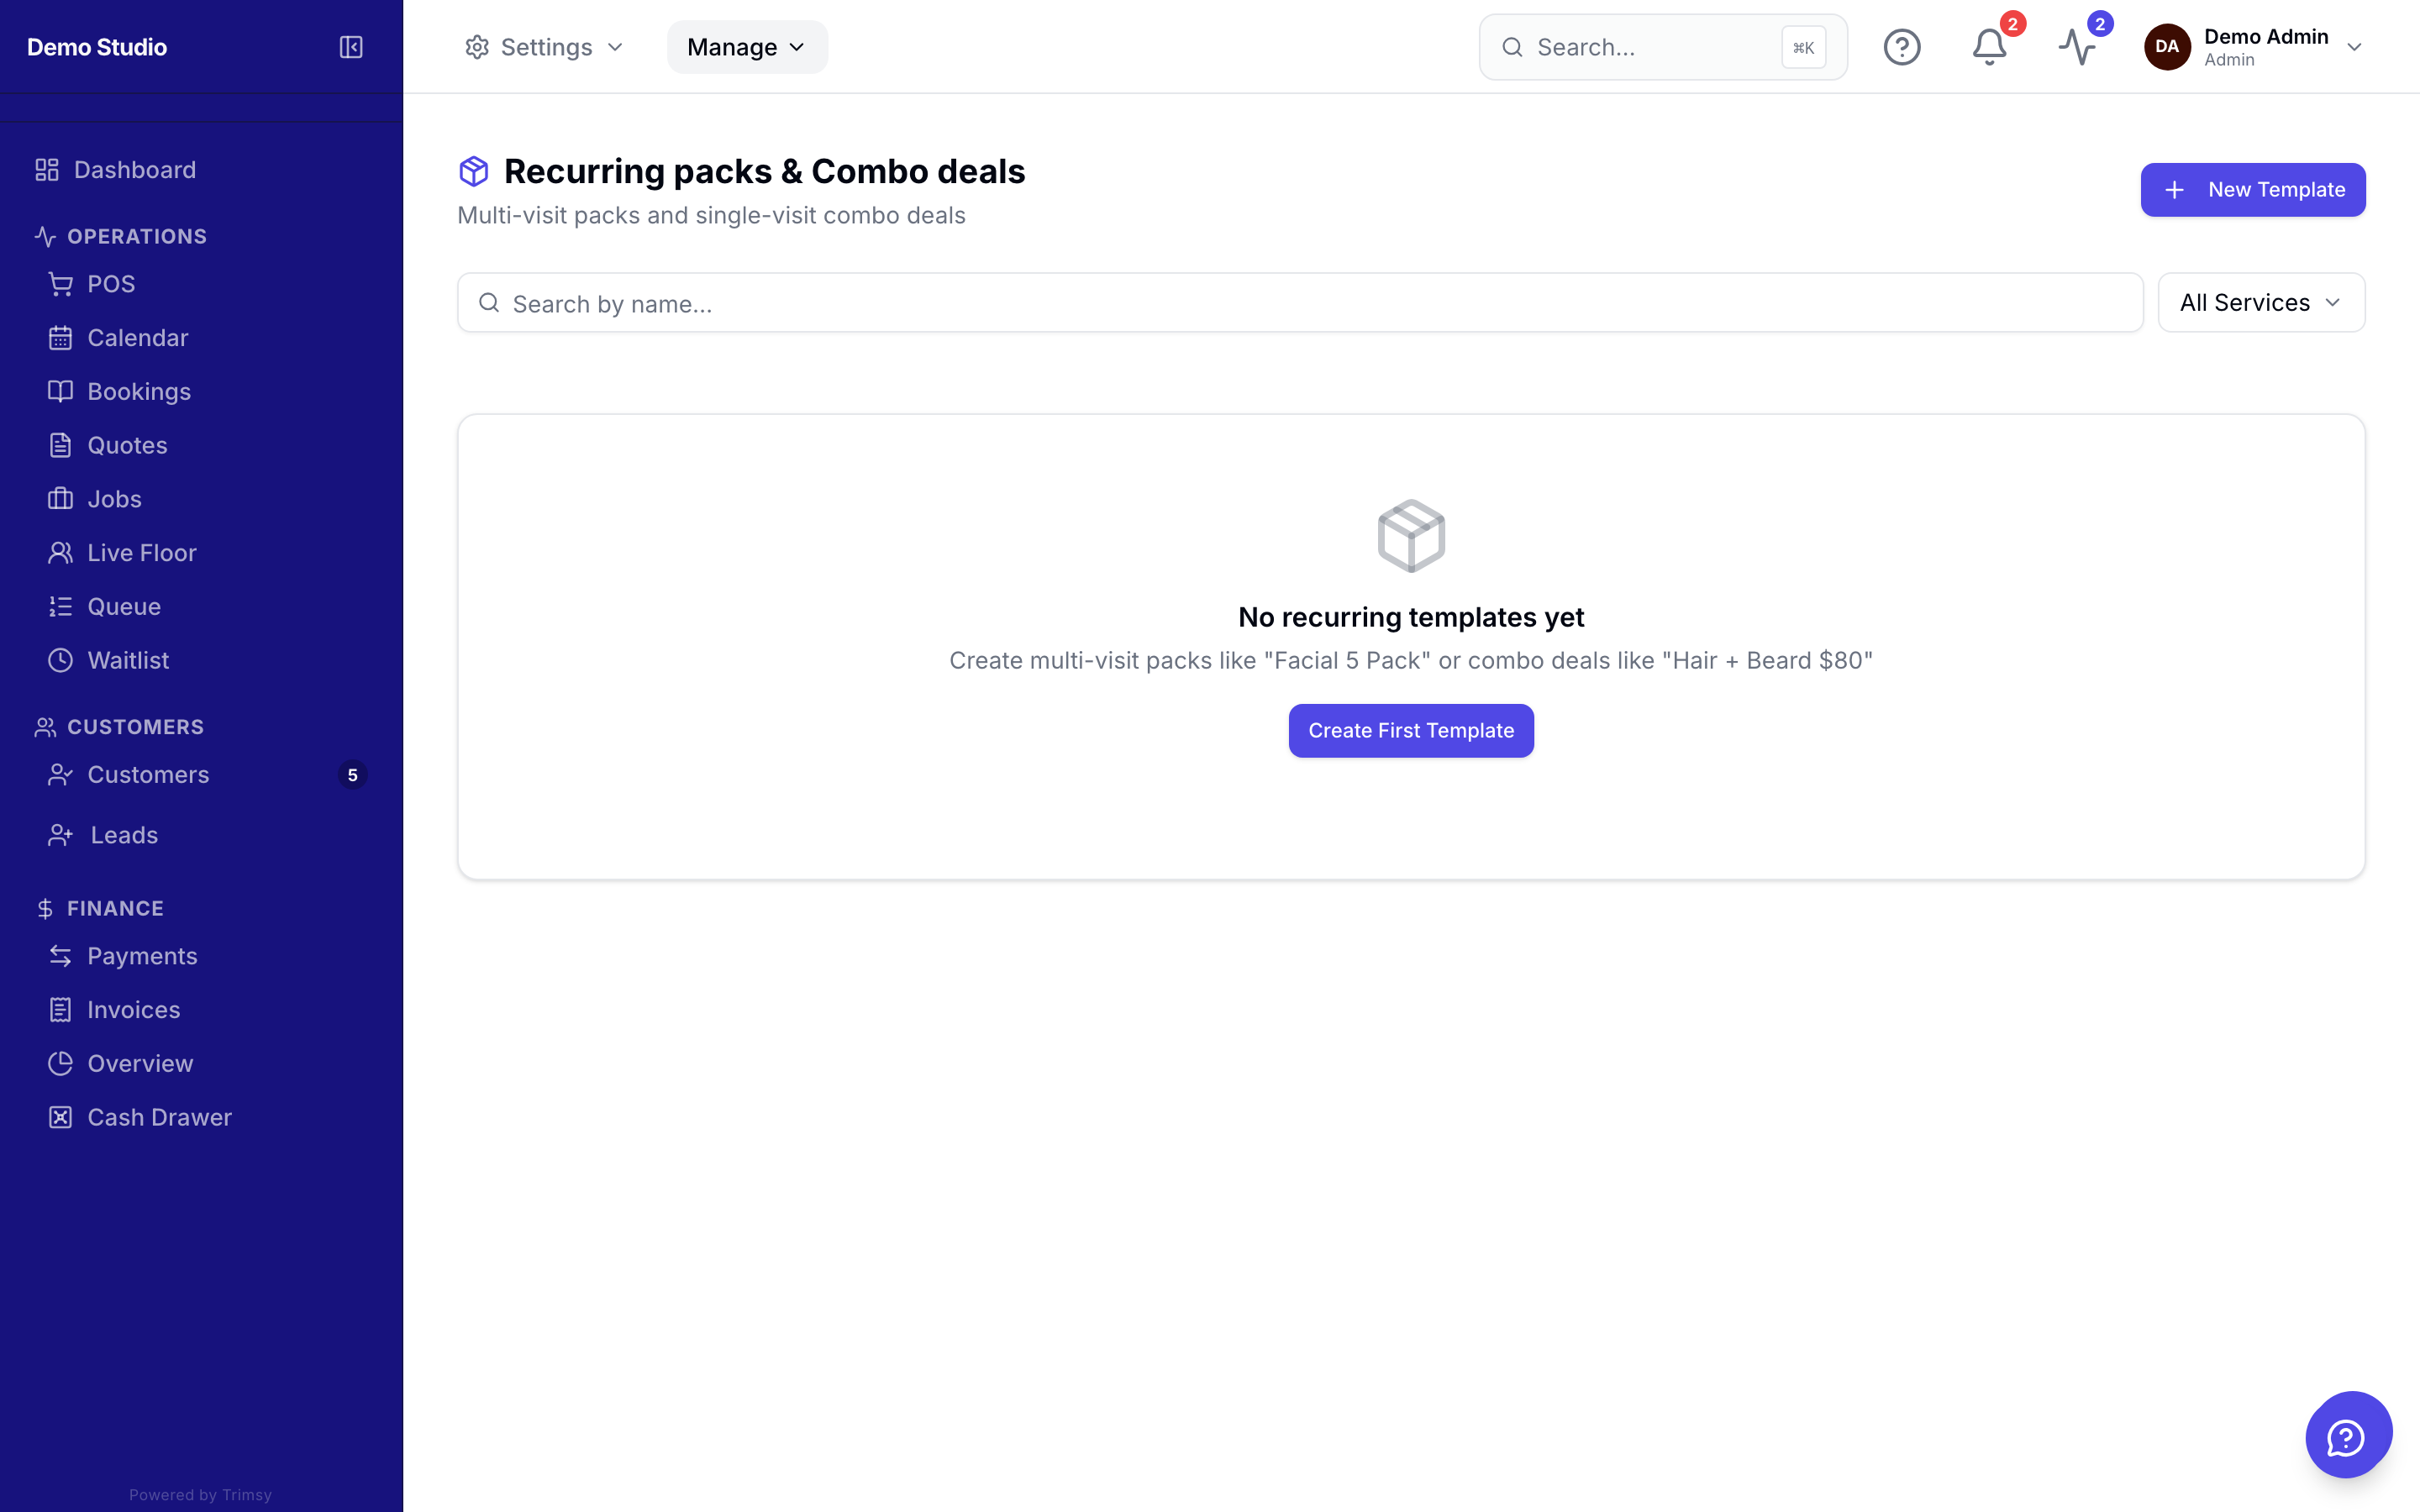Viewport: 2420px width, 1512px height.
Task: Click the Search by name field
Action: (x=1299, y=303)
